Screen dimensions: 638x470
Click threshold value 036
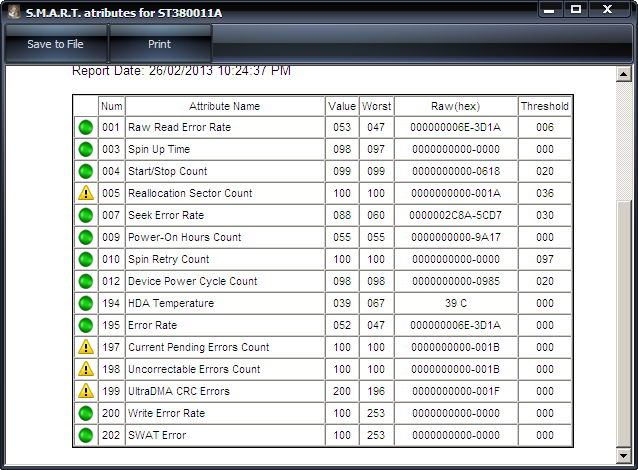click(545, 193)
